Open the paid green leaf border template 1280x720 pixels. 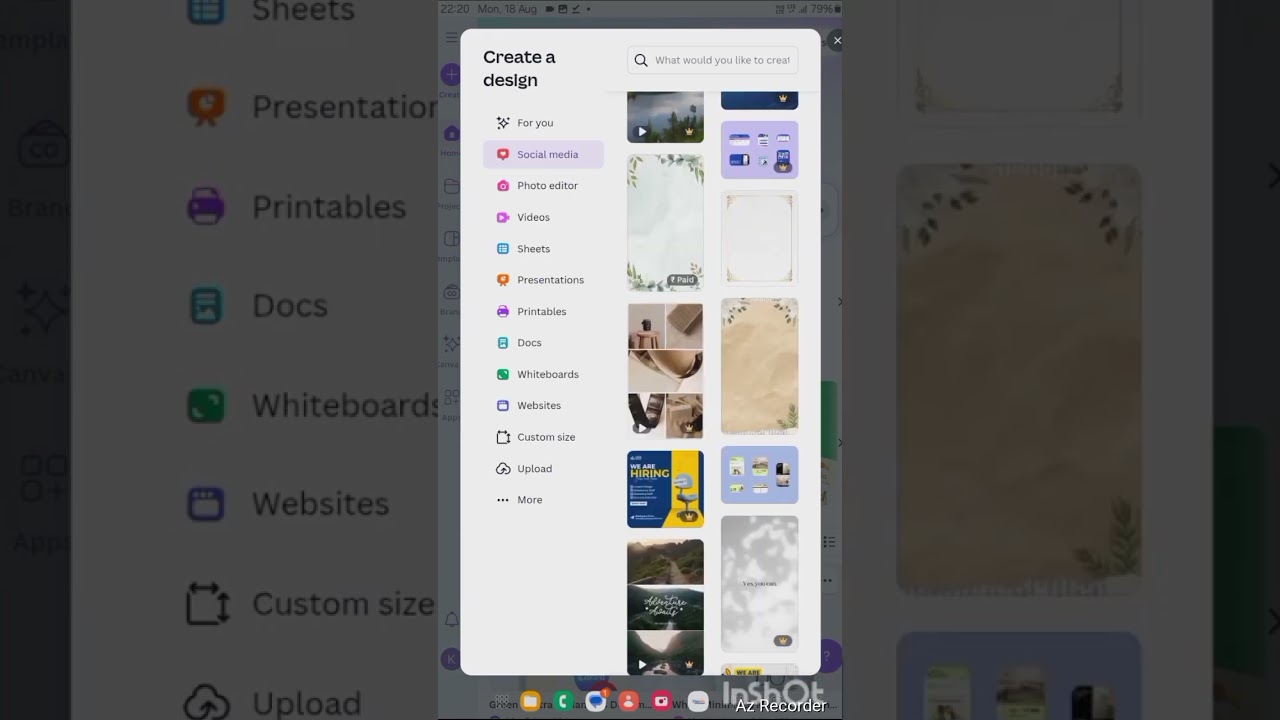[x=665, y=222]
